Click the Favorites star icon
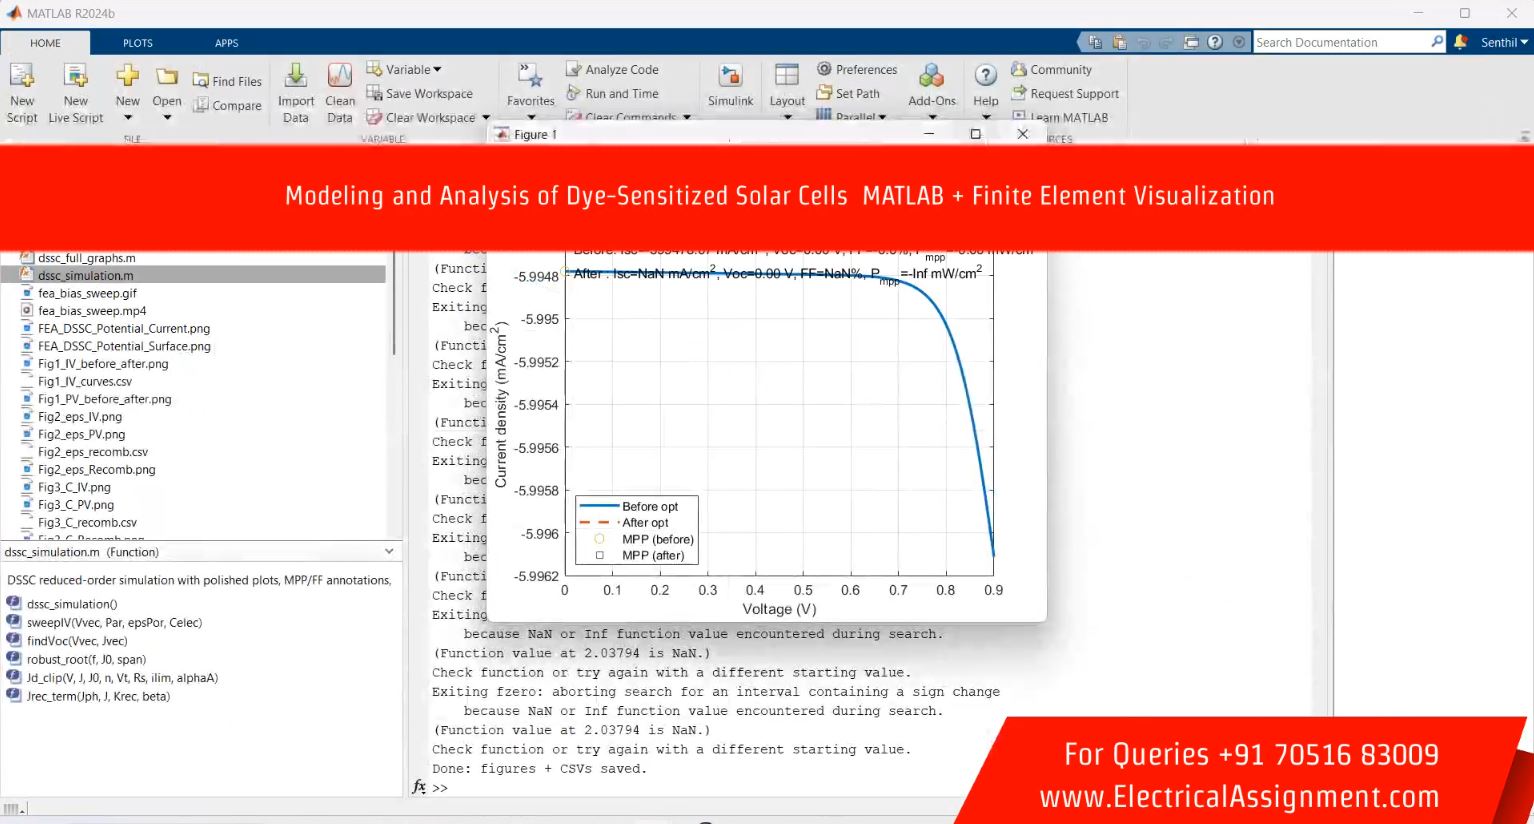1534x824 pixels. pos(530,78)
